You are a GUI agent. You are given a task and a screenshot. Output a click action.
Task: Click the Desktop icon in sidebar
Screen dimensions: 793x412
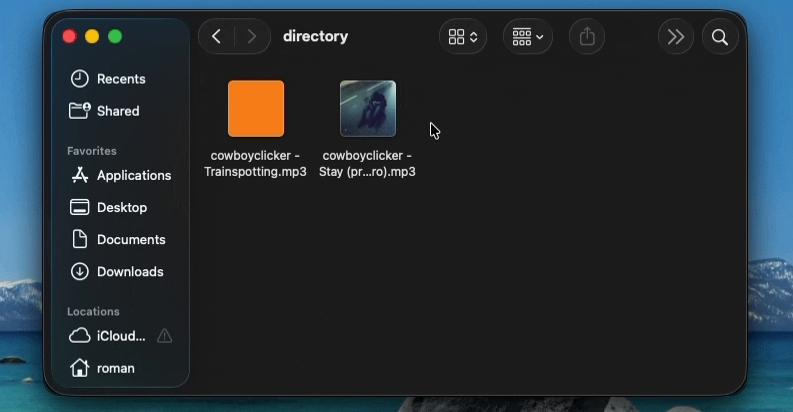[x=79, y=207]
